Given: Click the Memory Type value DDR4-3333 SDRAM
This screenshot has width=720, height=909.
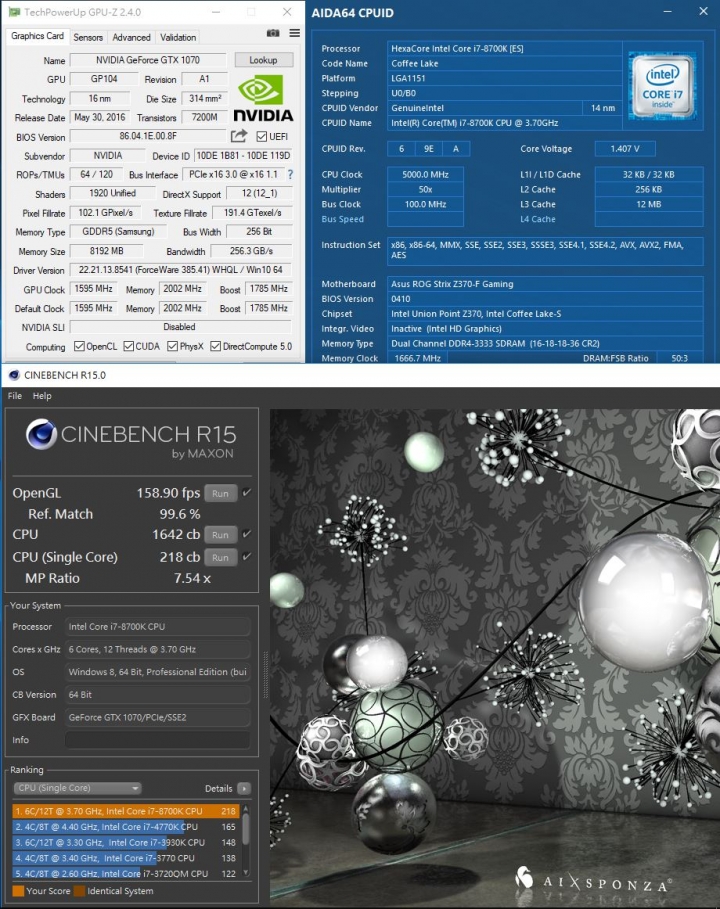Looking at the screenshot, I should click(x=545, y=343).
